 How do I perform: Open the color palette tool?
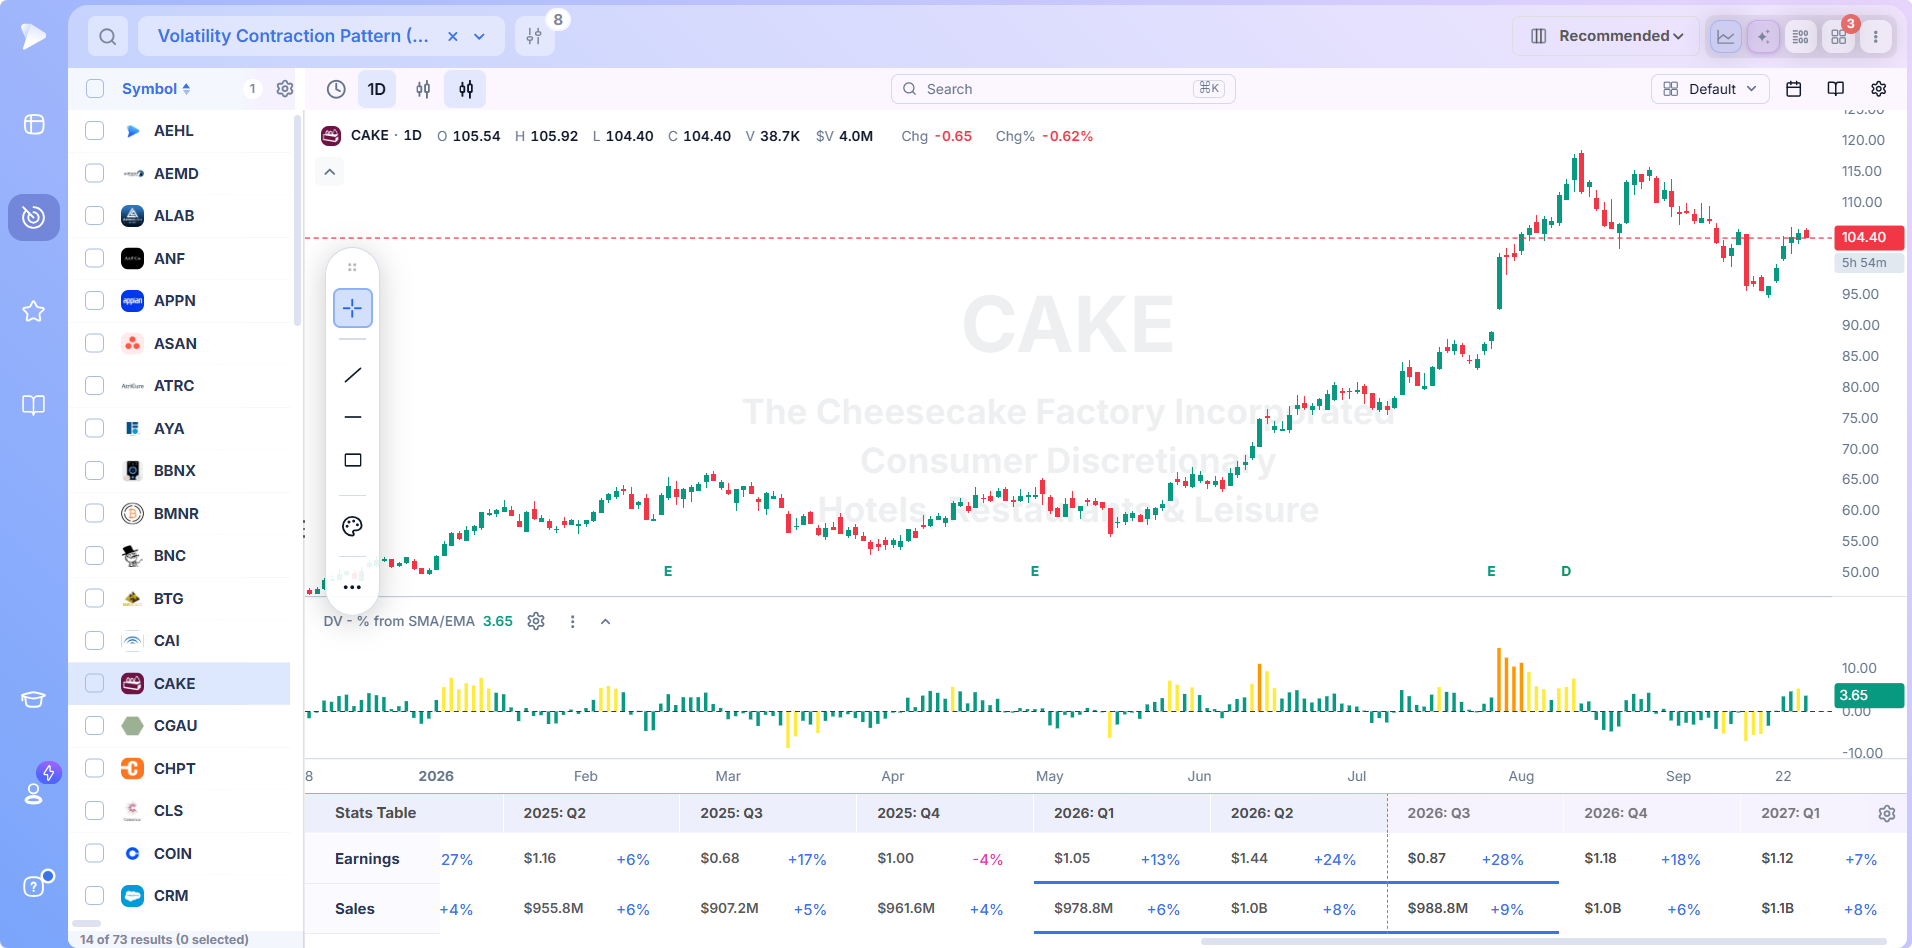pos(353,526)
